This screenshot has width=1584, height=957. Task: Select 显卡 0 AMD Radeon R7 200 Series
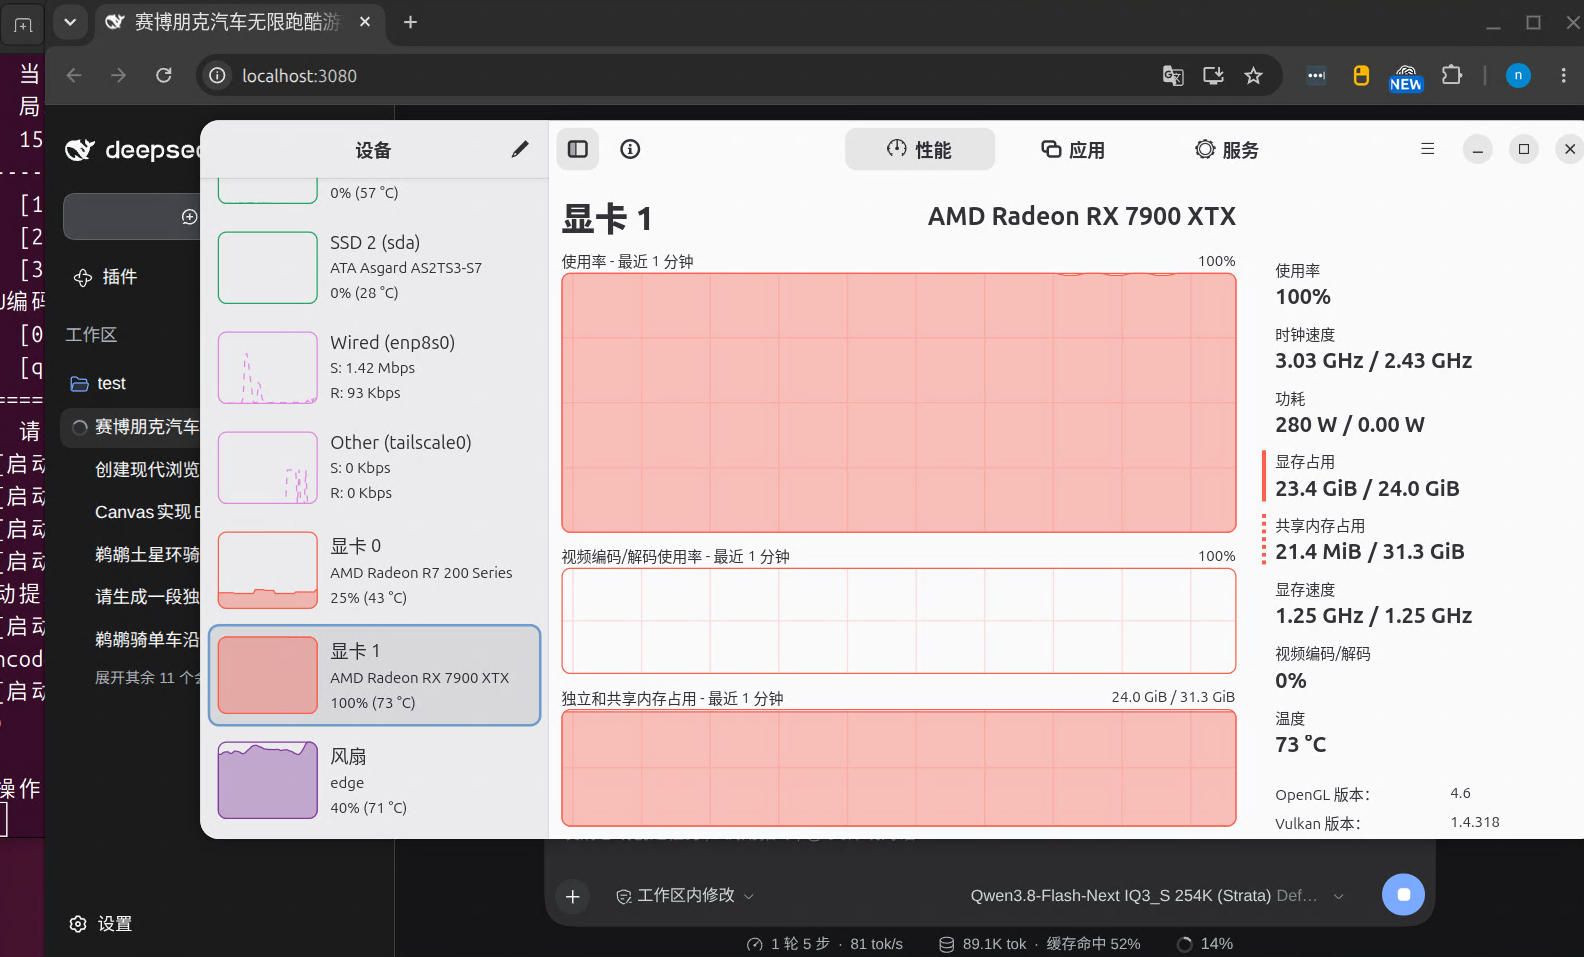tap(375, 571)
